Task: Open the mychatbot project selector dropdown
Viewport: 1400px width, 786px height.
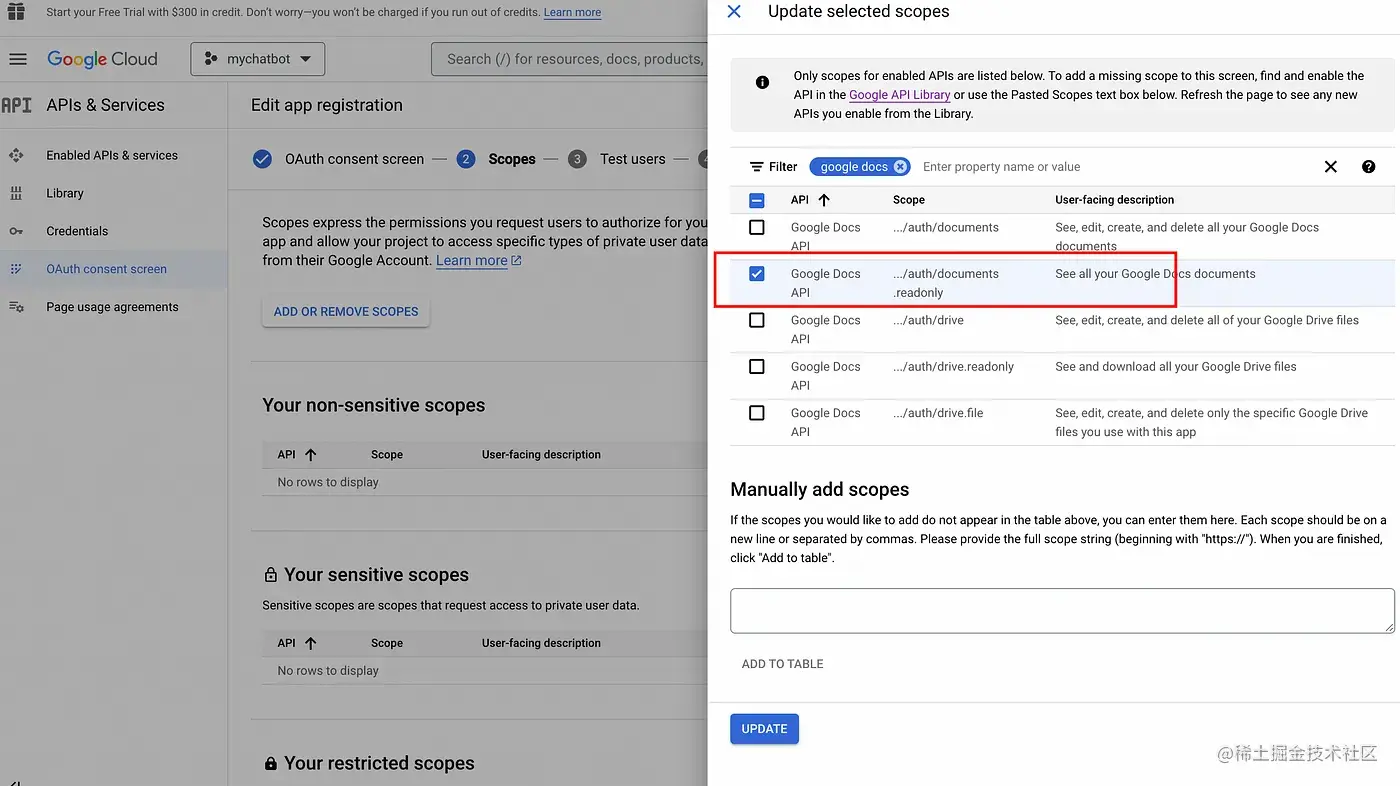Action: [258, 59]
